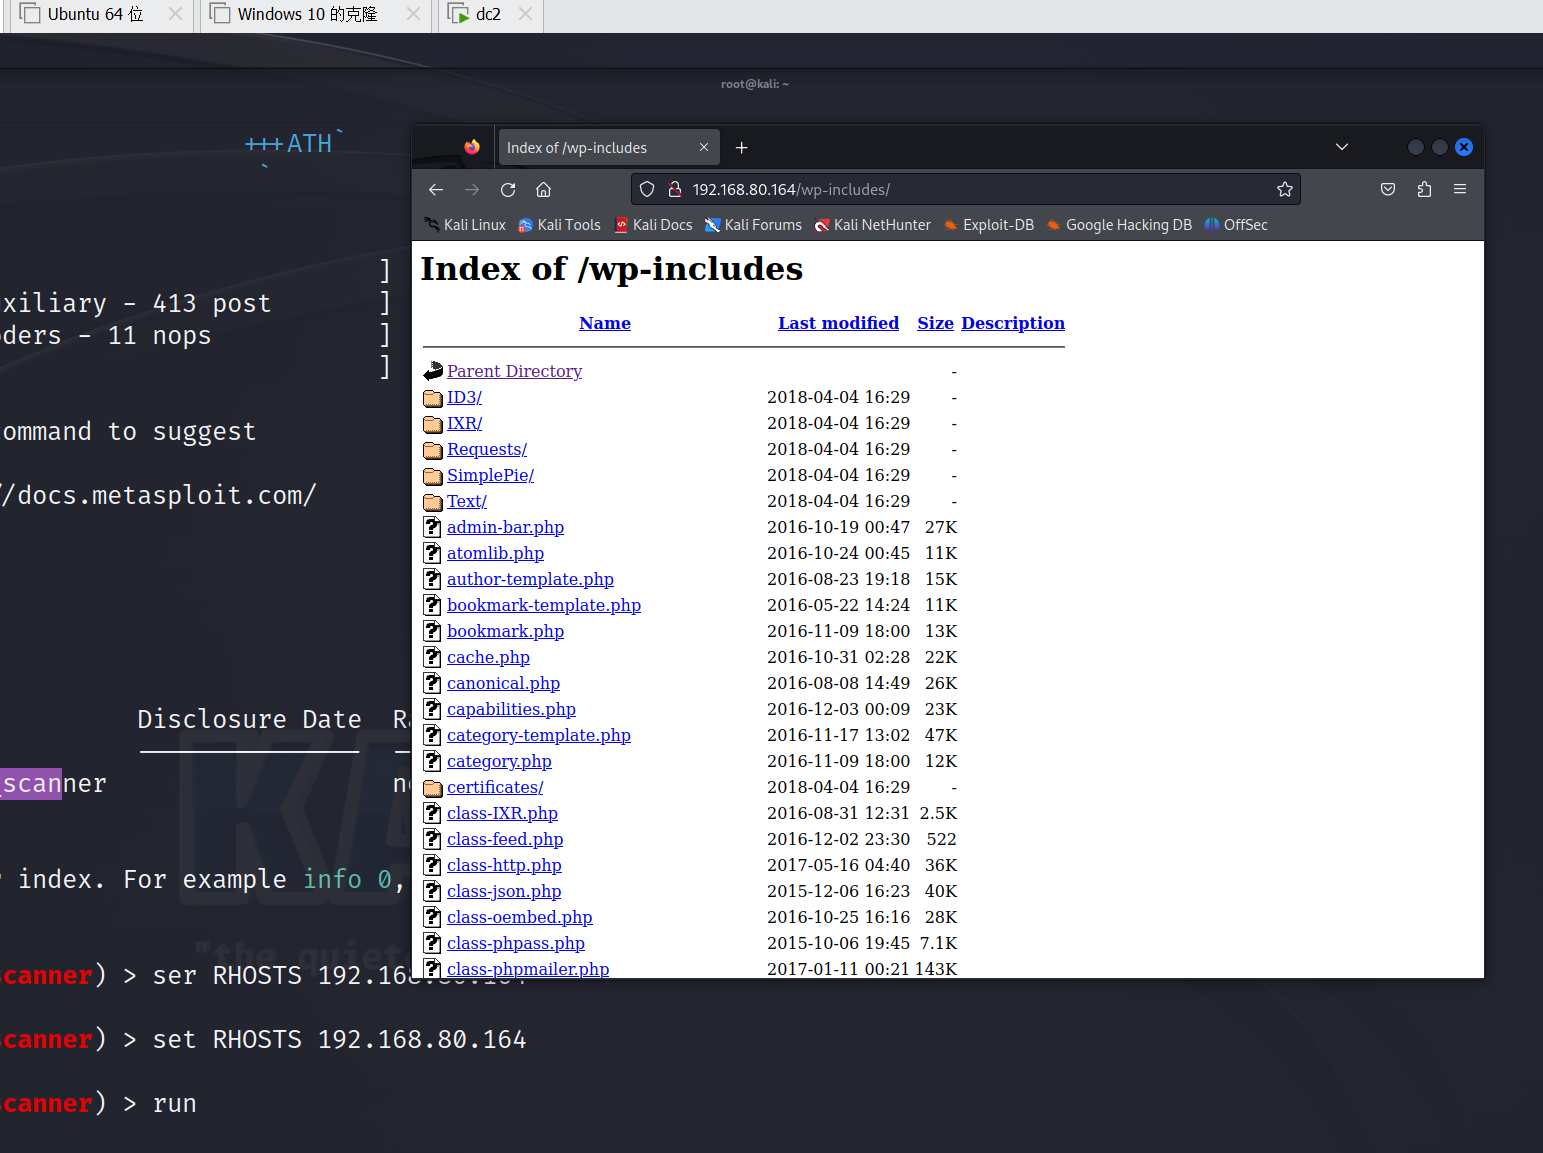Screen dimensions: 1543x1153
Task: Expand the list all tabs chevron
Action: point(1342,148)
